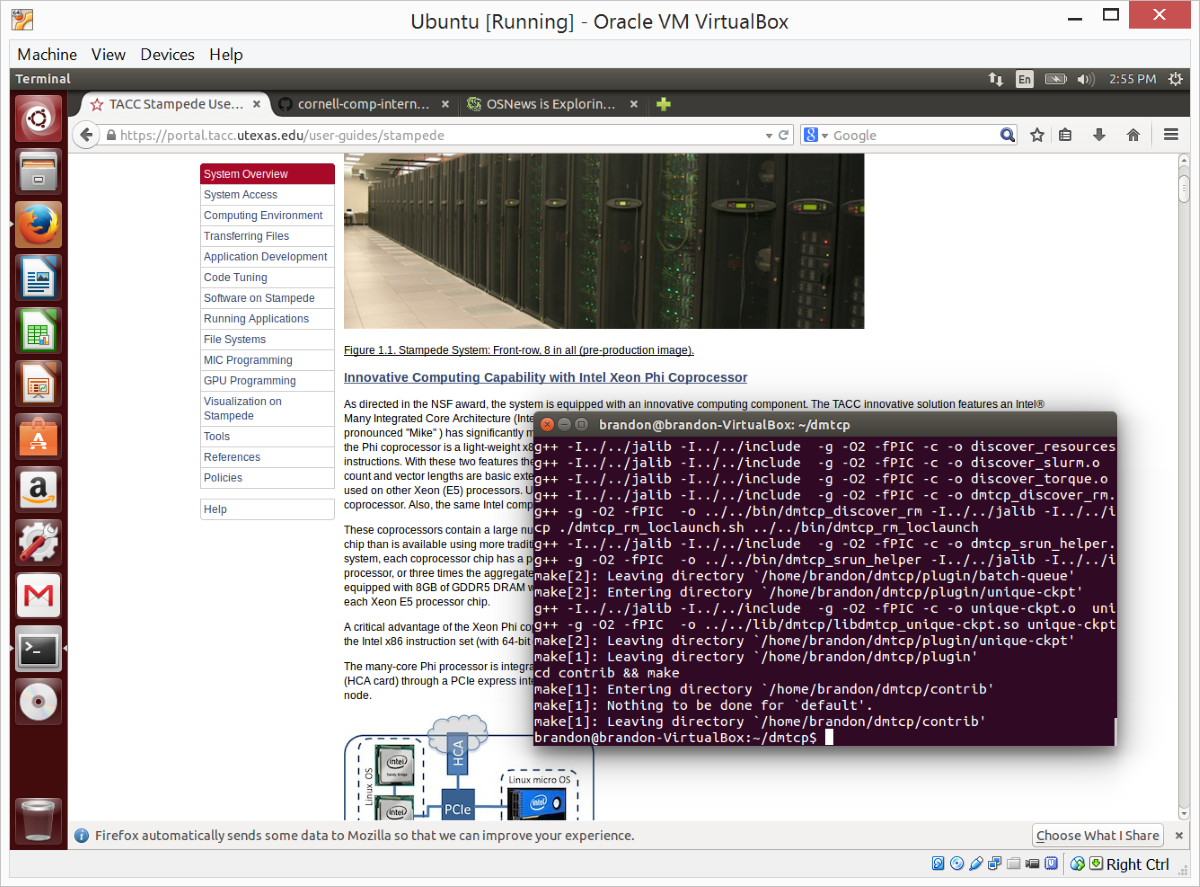1200x887 pixels.
Task: Open keyboard layout En indicator
Action: (x=1024, y=79)
